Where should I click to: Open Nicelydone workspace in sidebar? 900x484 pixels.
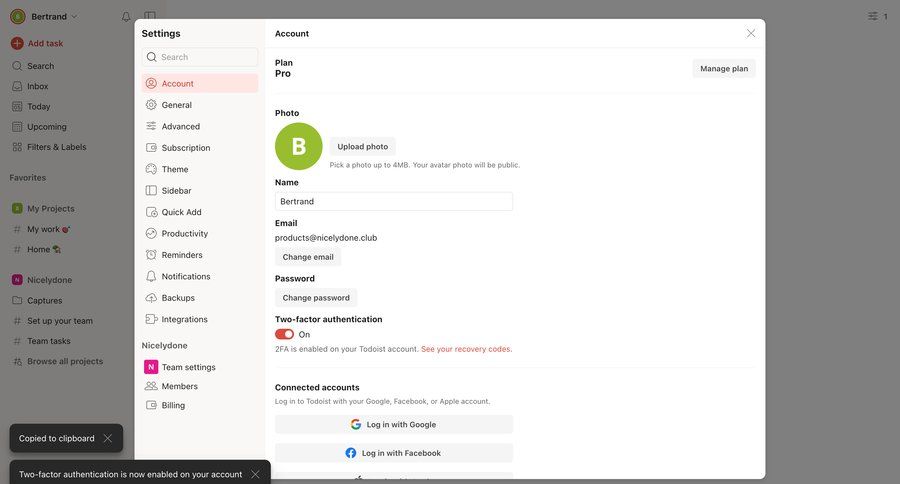(49, 280)
